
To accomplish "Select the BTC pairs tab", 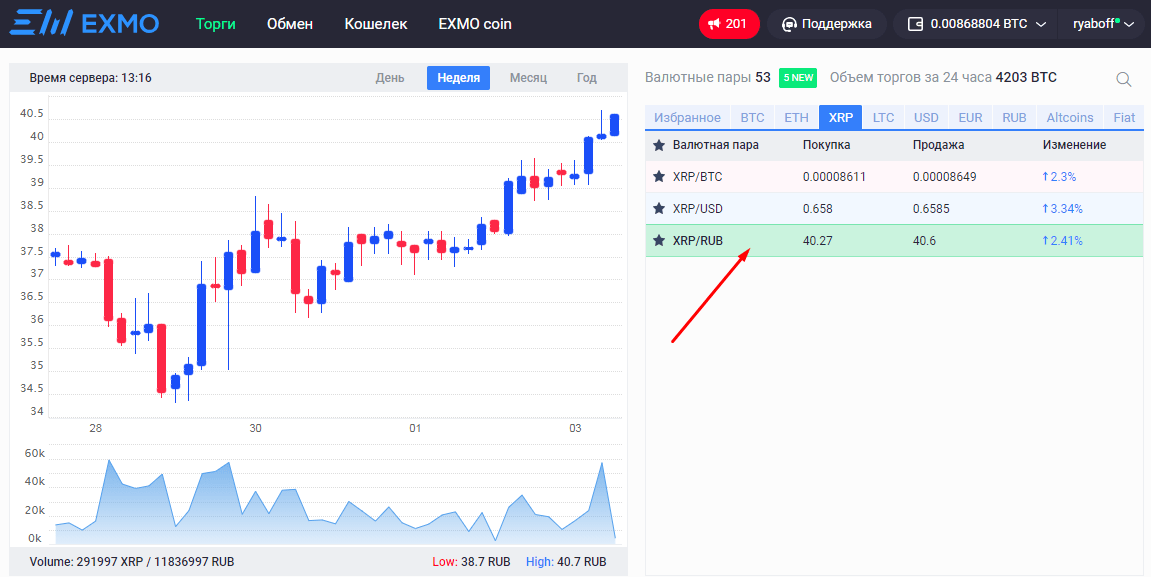I will coord(752,117).
